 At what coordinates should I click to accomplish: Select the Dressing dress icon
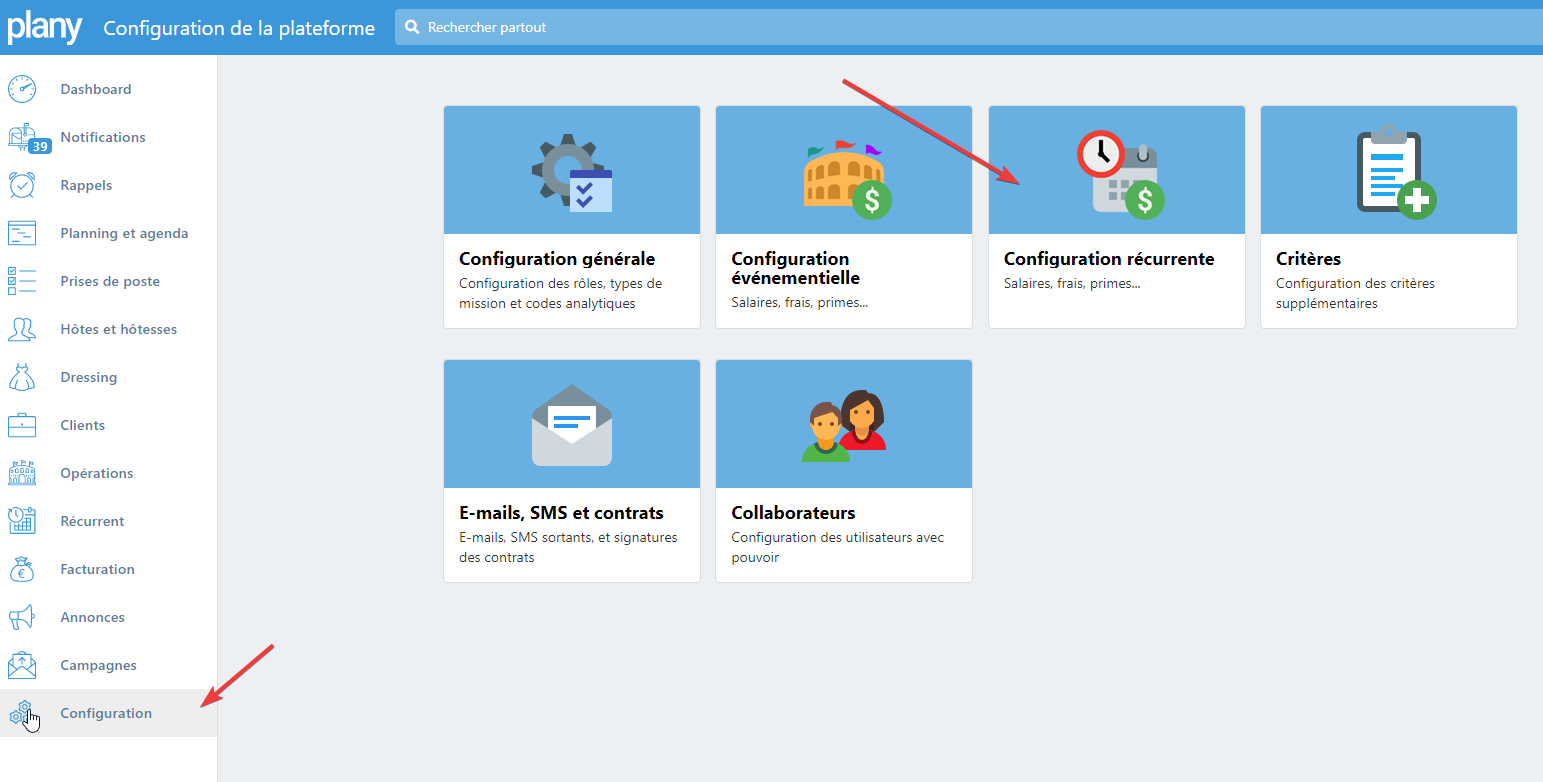coord(22,377)
